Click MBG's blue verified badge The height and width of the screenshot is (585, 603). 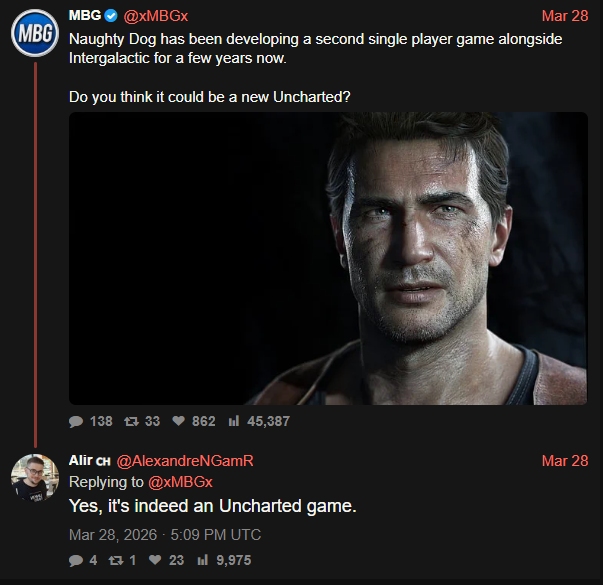coord(112,17)
